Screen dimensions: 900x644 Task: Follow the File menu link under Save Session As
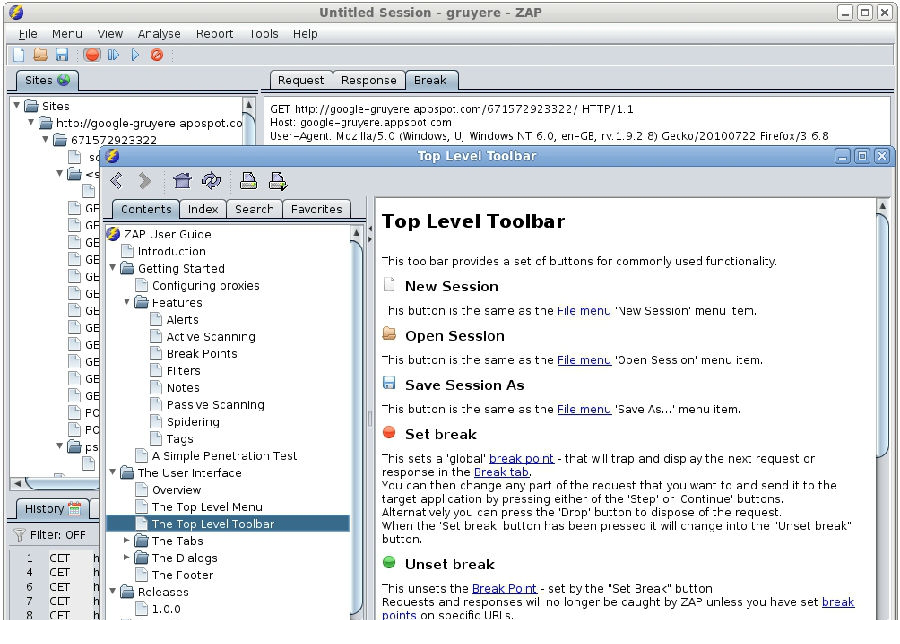pos(583,409)
